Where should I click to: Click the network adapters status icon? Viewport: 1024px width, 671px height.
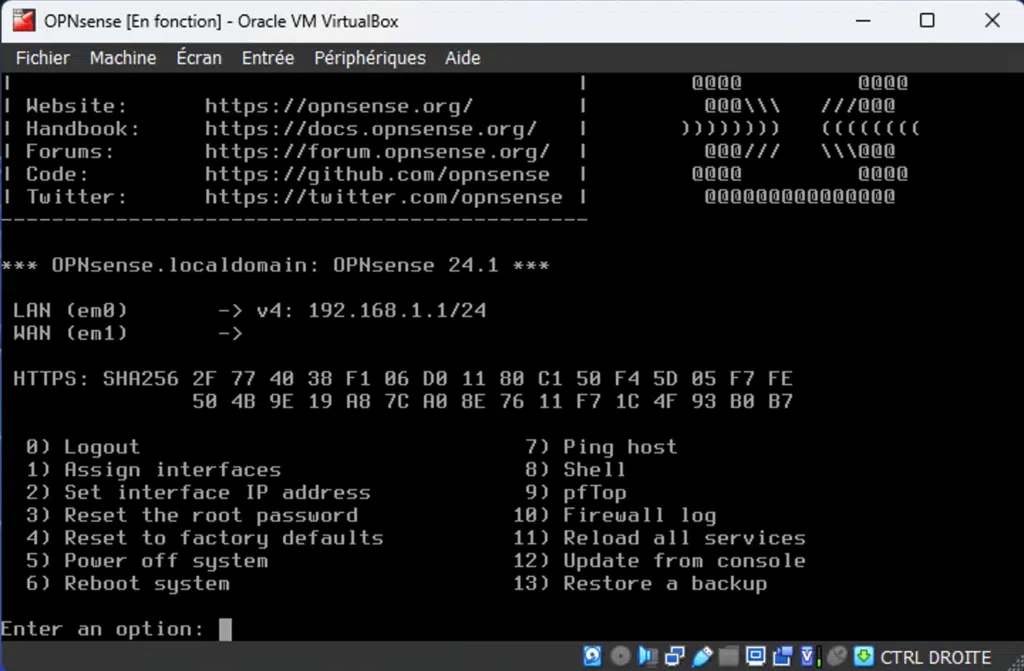[675, 656]
